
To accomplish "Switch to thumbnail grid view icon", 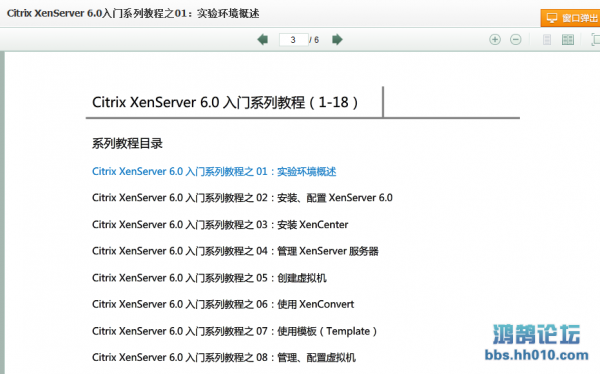I will tap(567, 39).
